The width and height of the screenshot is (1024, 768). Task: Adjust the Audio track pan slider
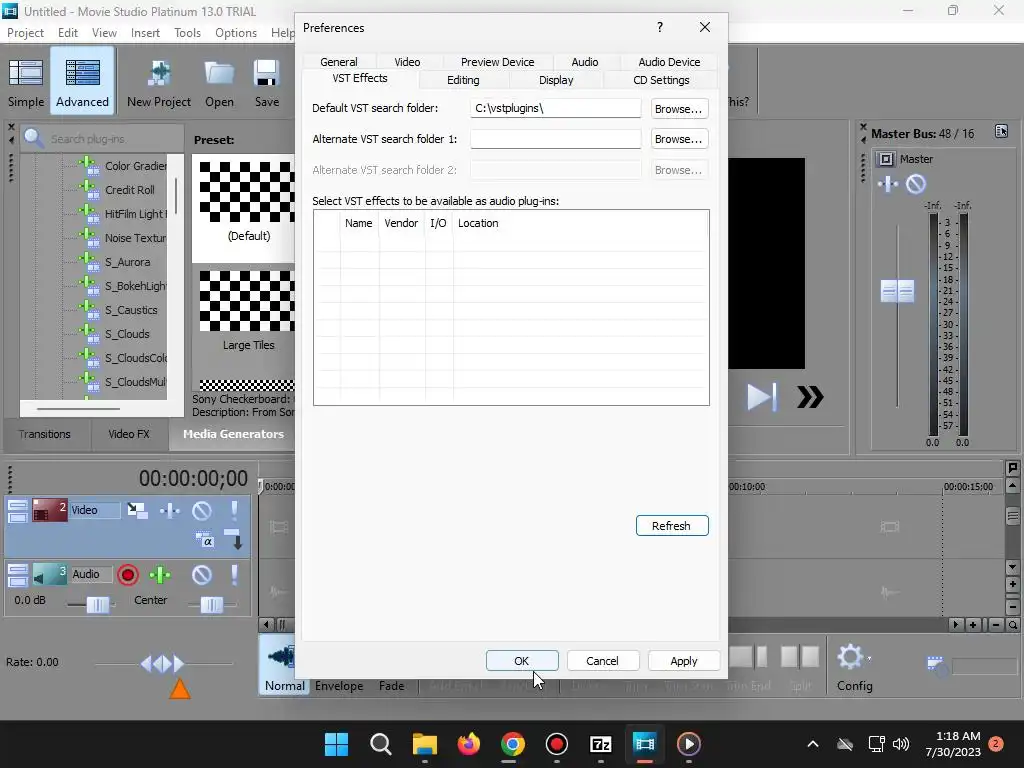212,605
